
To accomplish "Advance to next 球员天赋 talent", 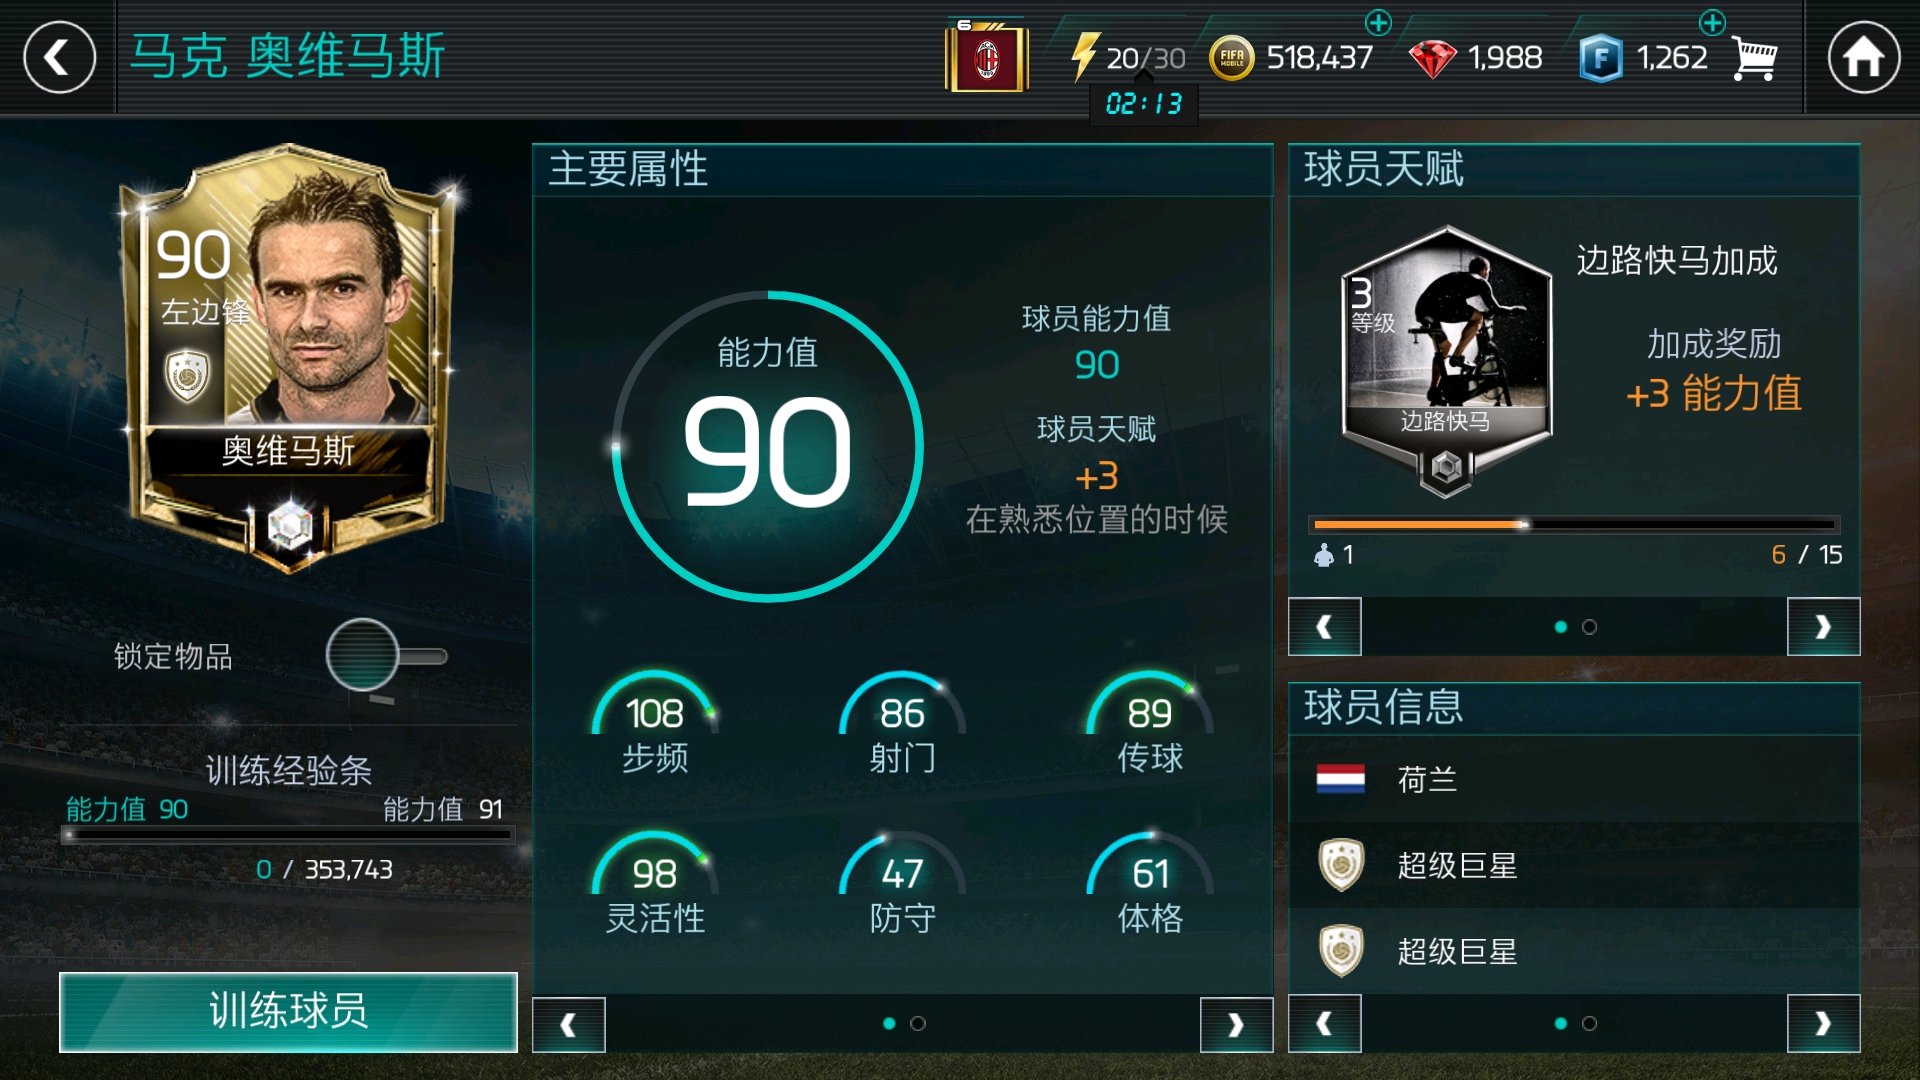I will click(1823, 626).
